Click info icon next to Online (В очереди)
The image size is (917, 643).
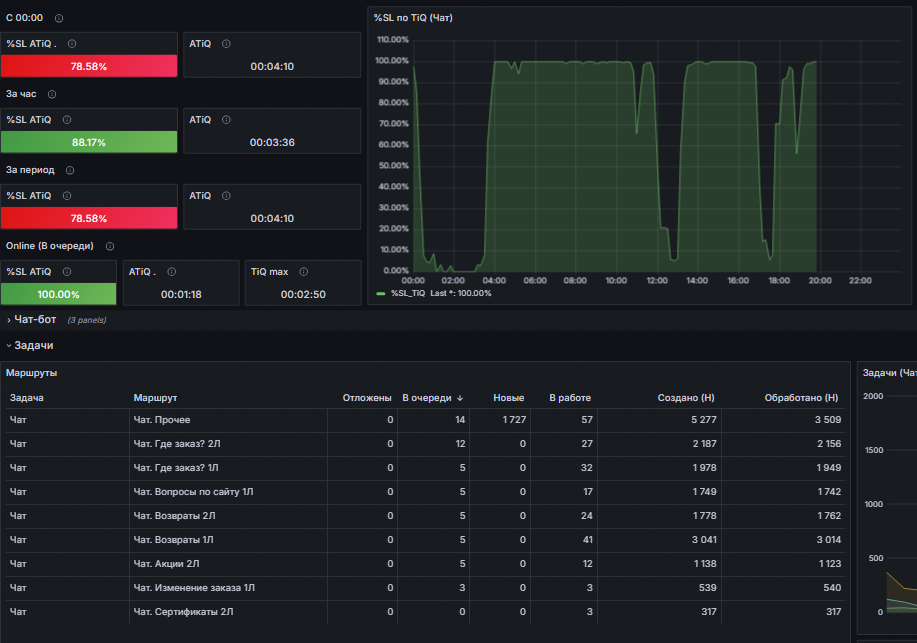click(x=110, y=246)
